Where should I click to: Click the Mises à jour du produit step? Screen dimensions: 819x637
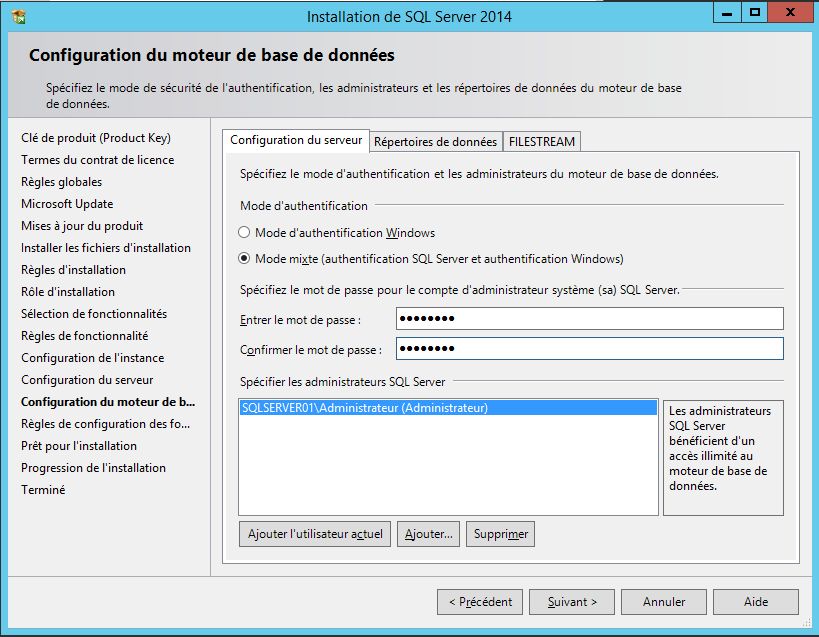click(82, 226)
